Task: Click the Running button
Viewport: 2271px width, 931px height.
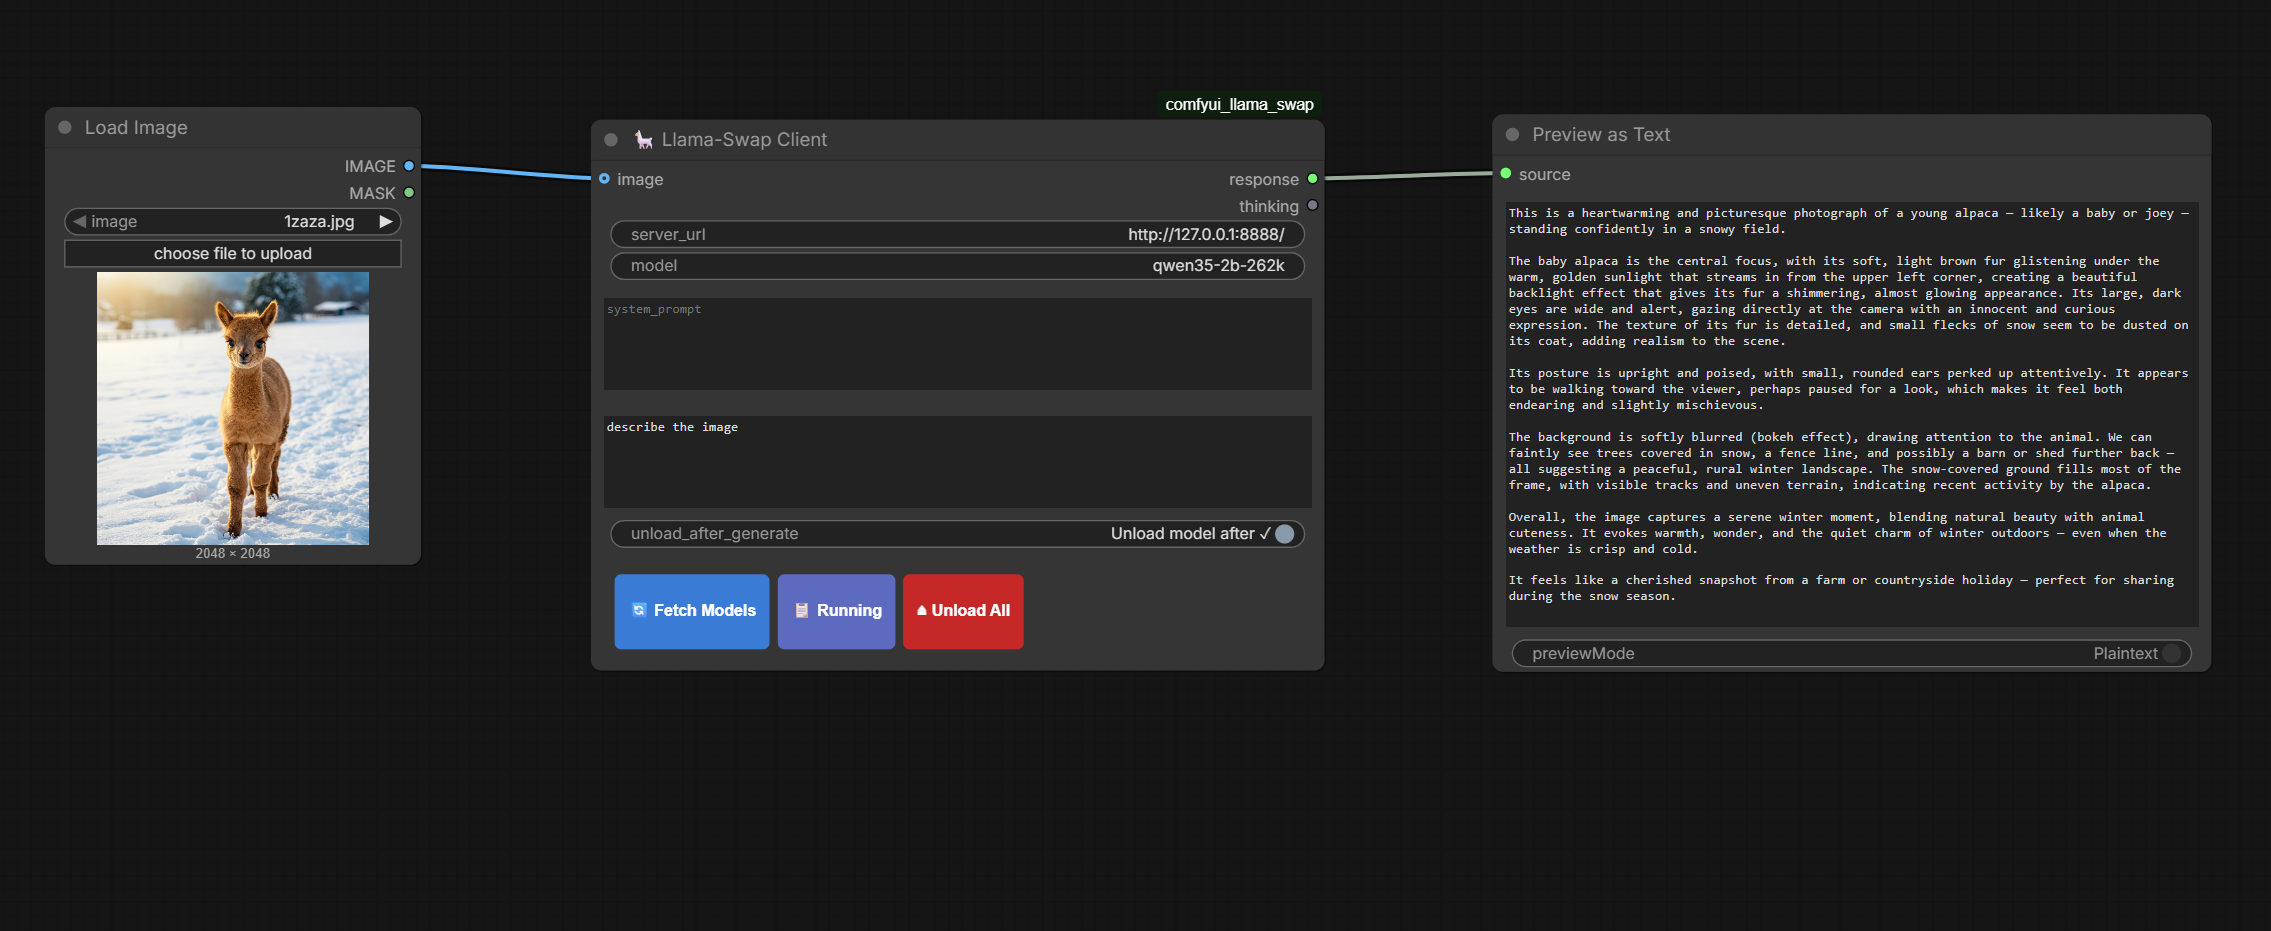Action: click(836, 611)
